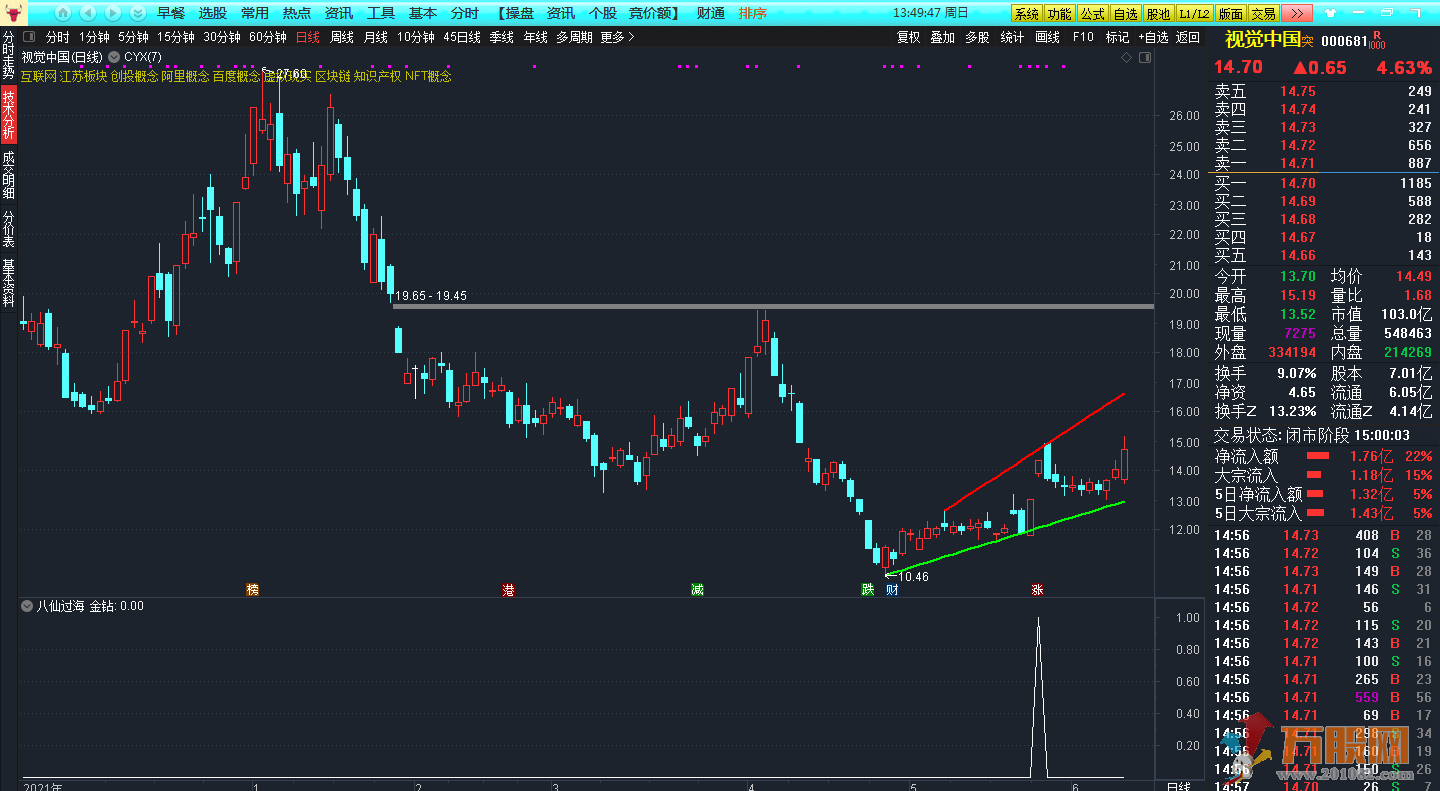Switch to the 月线 period tab
Viewport: 1440px width, 791px height.
click(x=376, y=37)
